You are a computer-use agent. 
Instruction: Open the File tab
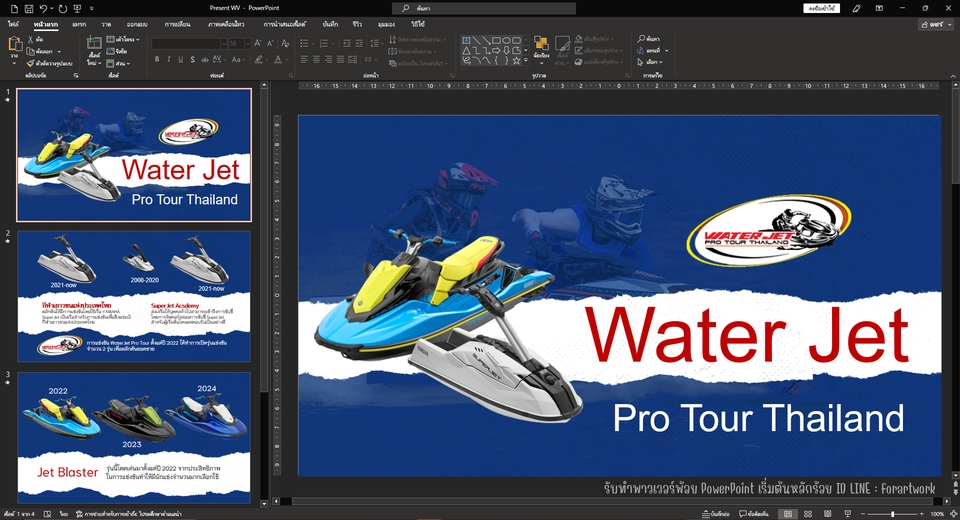point(13,24)
